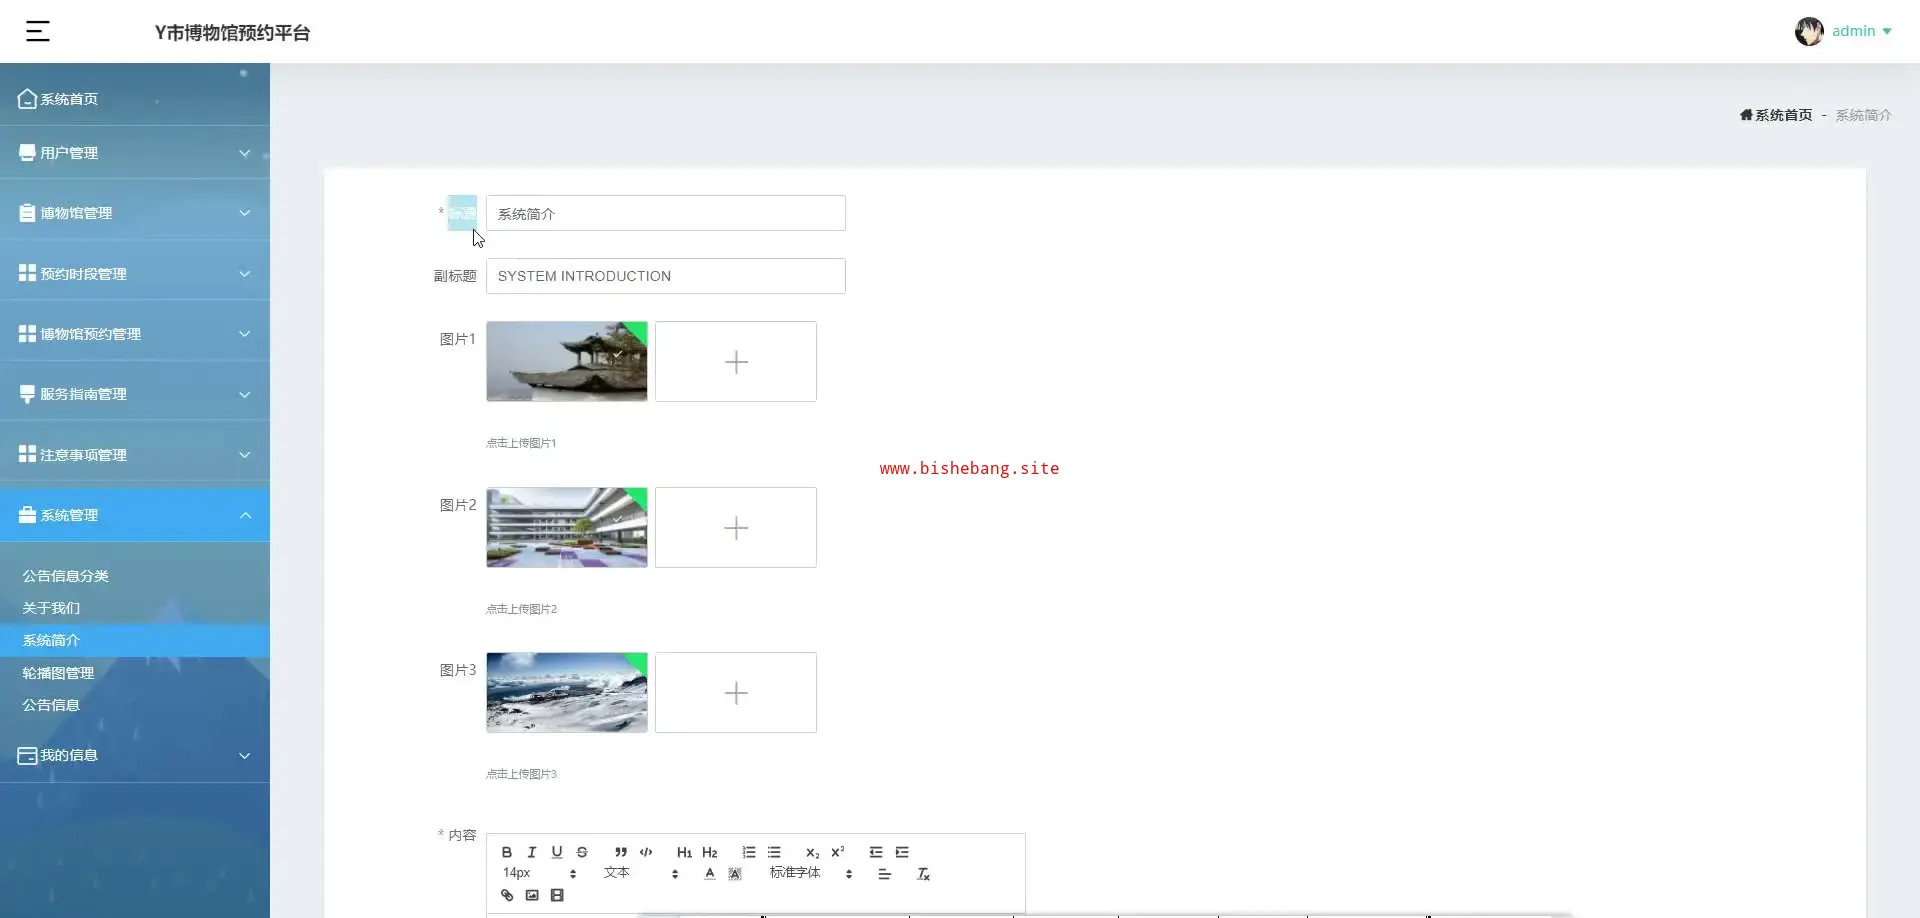Toggle the sidebar with the hamburger menu icon
Screen dimensions: 1920x918
point(37,32)
